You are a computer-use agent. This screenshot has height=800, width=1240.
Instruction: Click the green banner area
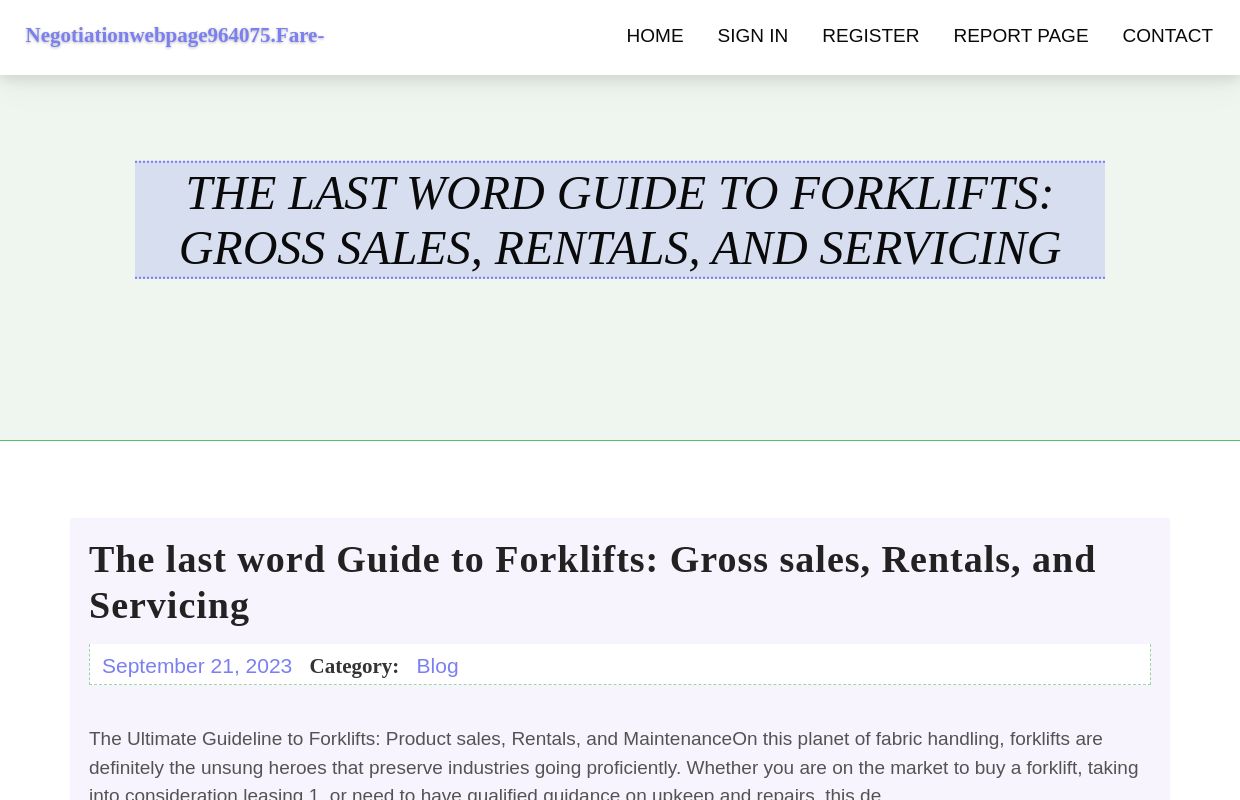click(620, 380)
